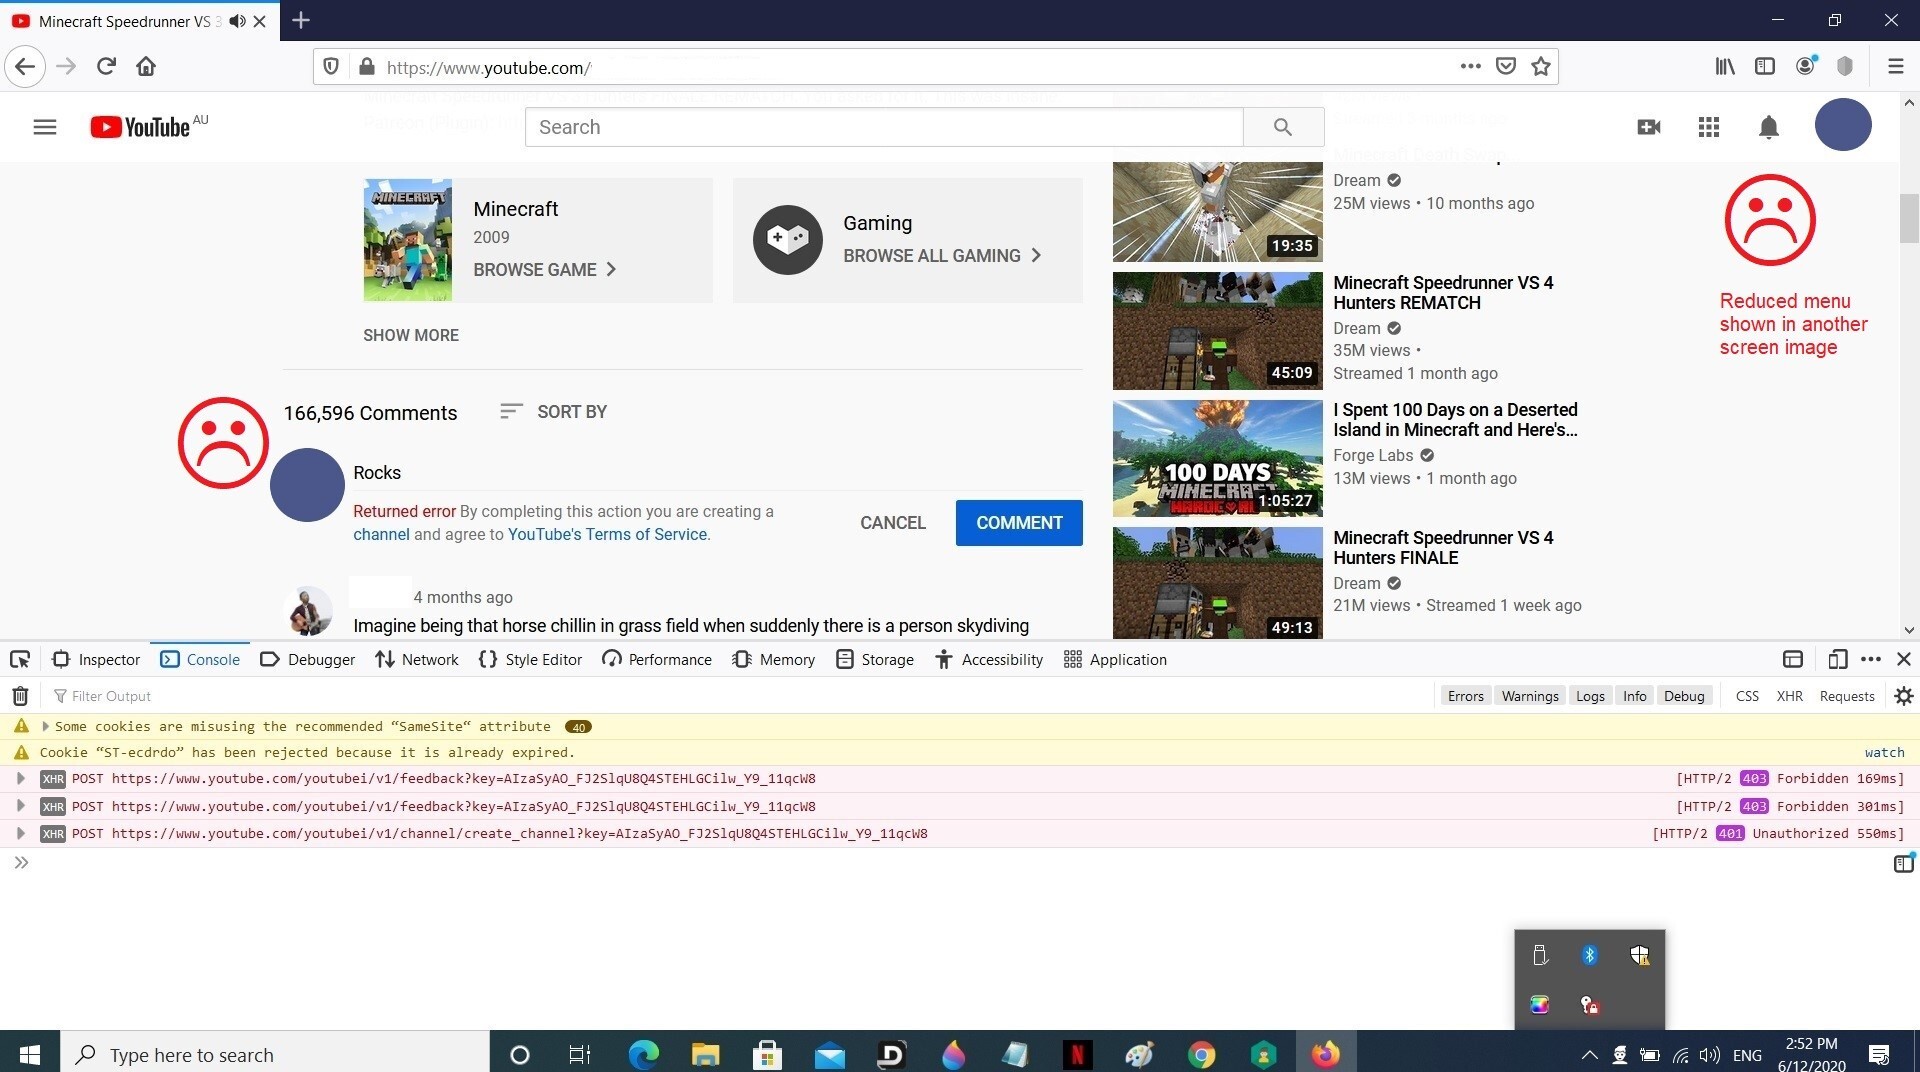The height and width of the screenshot is (1072, 1920).
Task: Click the blue COMMENT button
Action: (1018, 523)
